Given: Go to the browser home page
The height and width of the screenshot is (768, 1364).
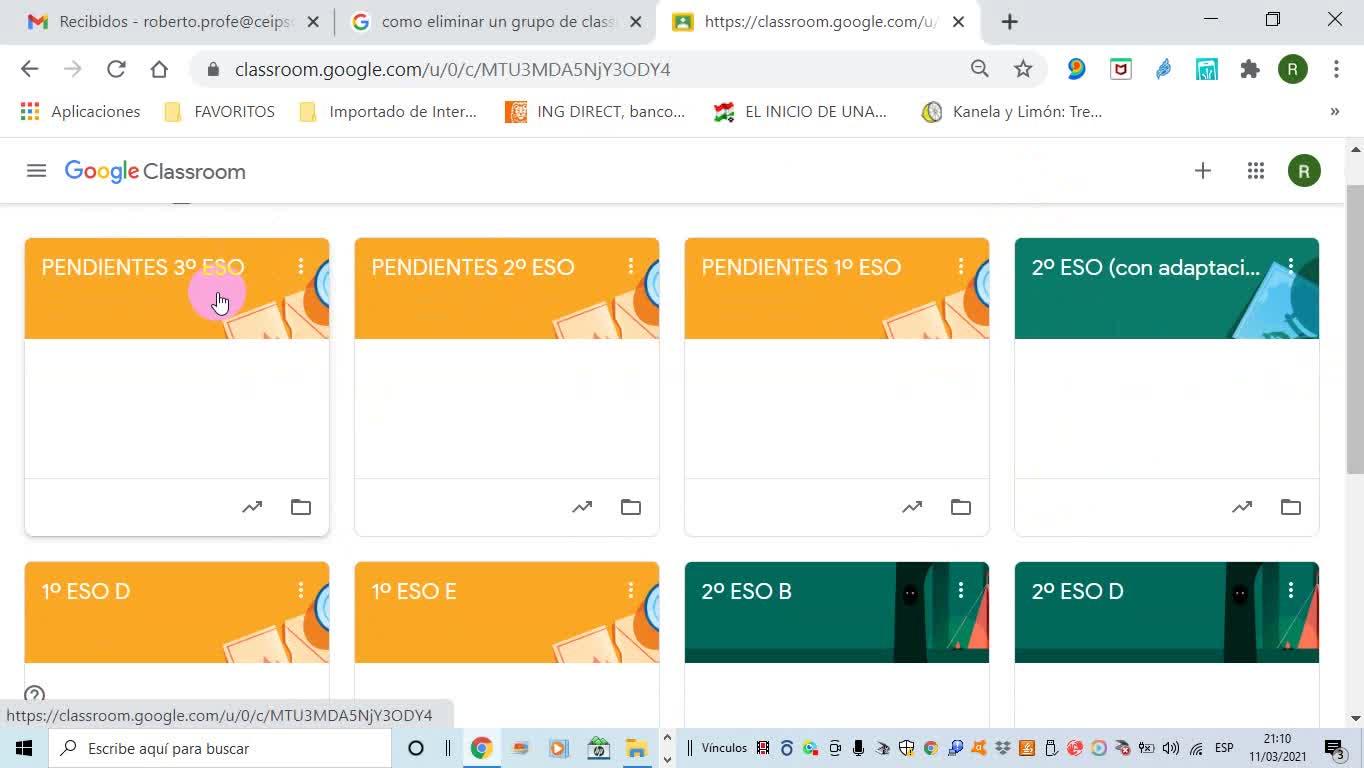Looking at the screenshot, I should 159,69.
